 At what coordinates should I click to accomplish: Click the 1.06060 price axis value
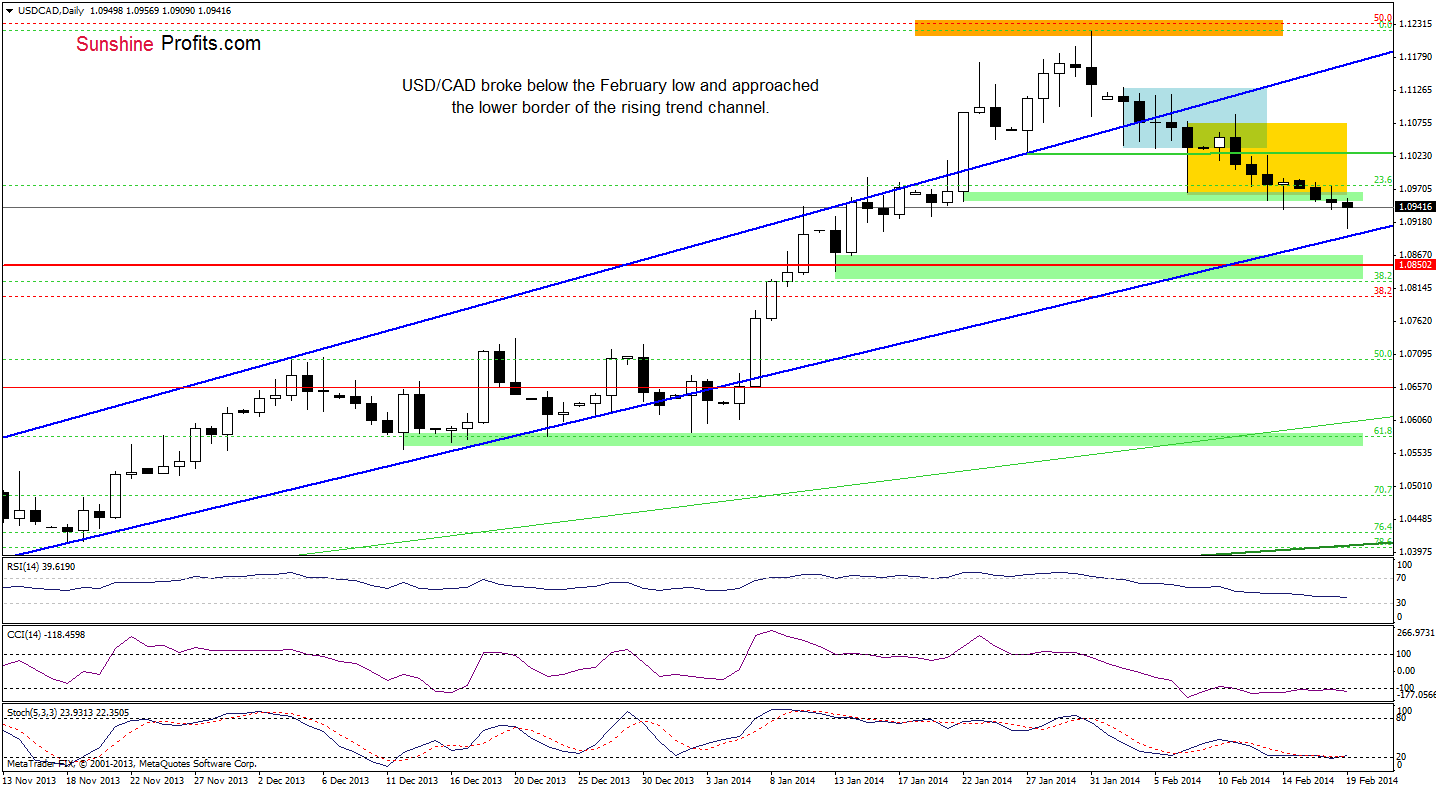coord(1416,420)
